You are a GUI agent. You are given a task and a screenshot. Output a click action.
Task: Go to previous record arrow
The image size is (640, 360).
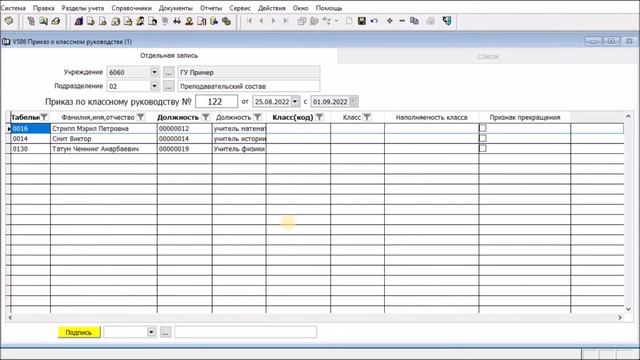(x=261, y=21)
